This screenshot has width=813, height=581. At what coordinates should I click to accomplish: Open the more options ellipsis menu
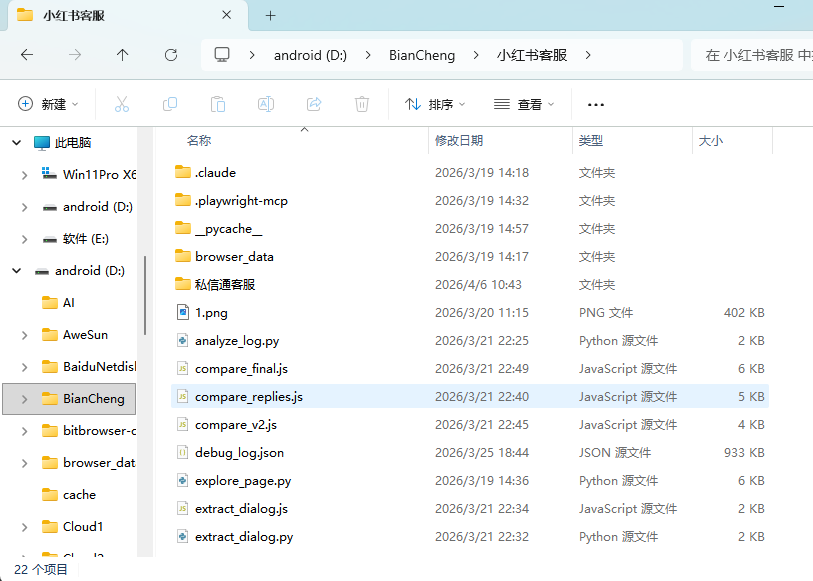(x=596, y=104)
